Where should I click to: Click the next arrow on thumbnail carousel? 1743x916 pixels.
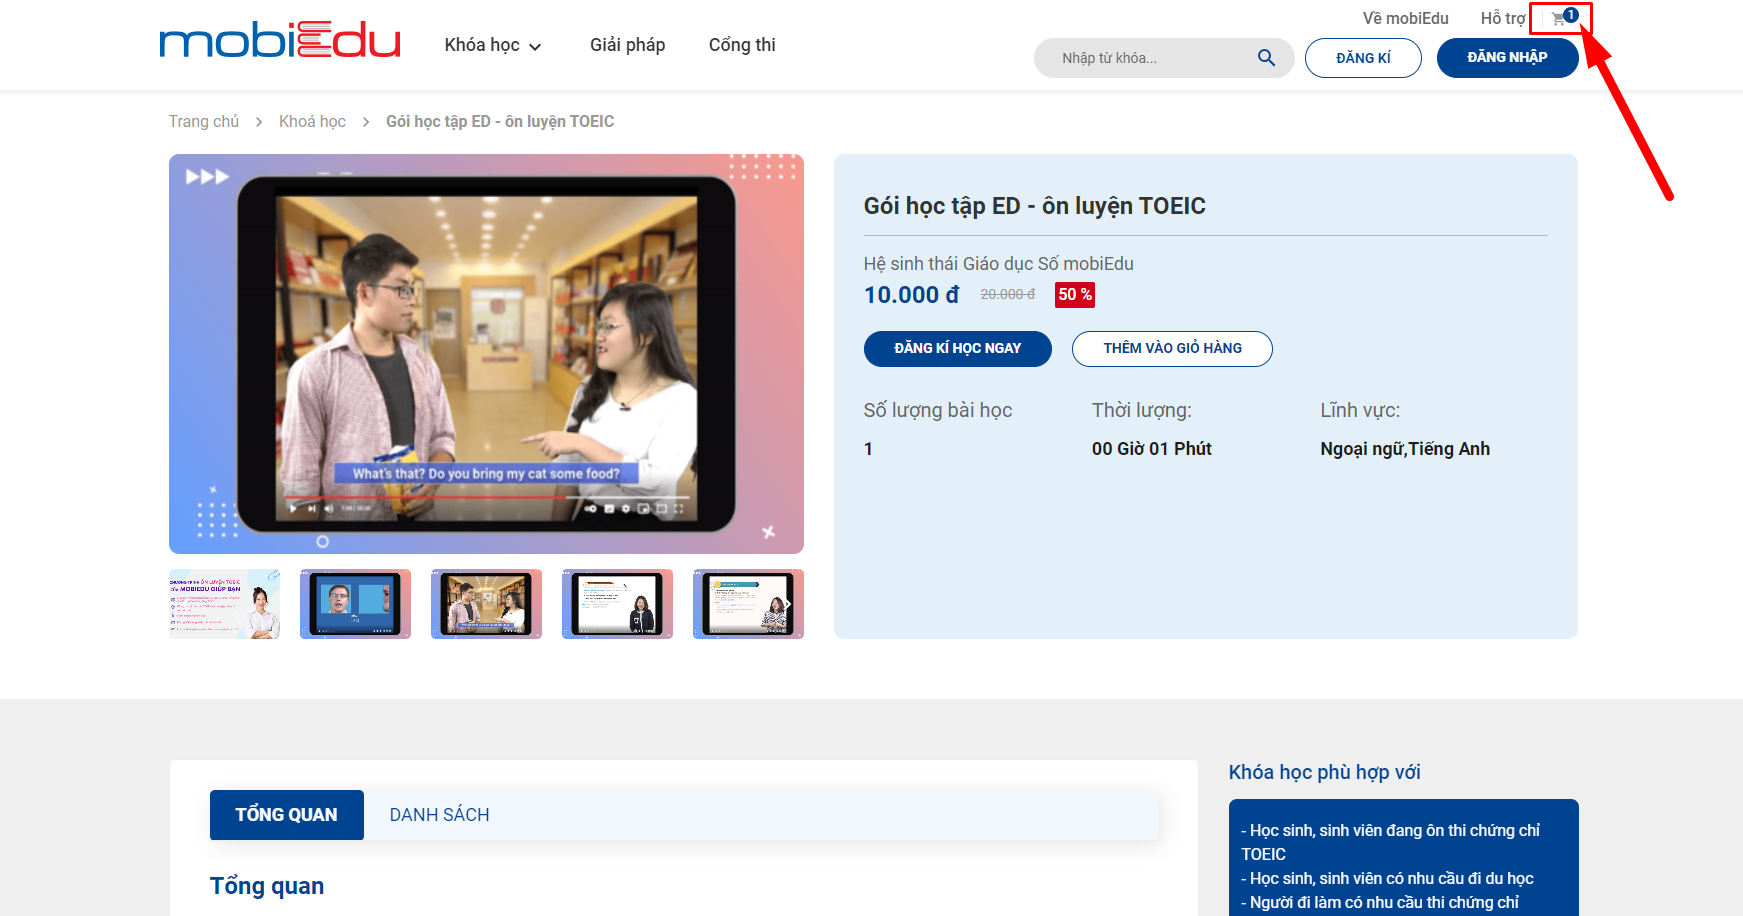click(x=788, y=604)
